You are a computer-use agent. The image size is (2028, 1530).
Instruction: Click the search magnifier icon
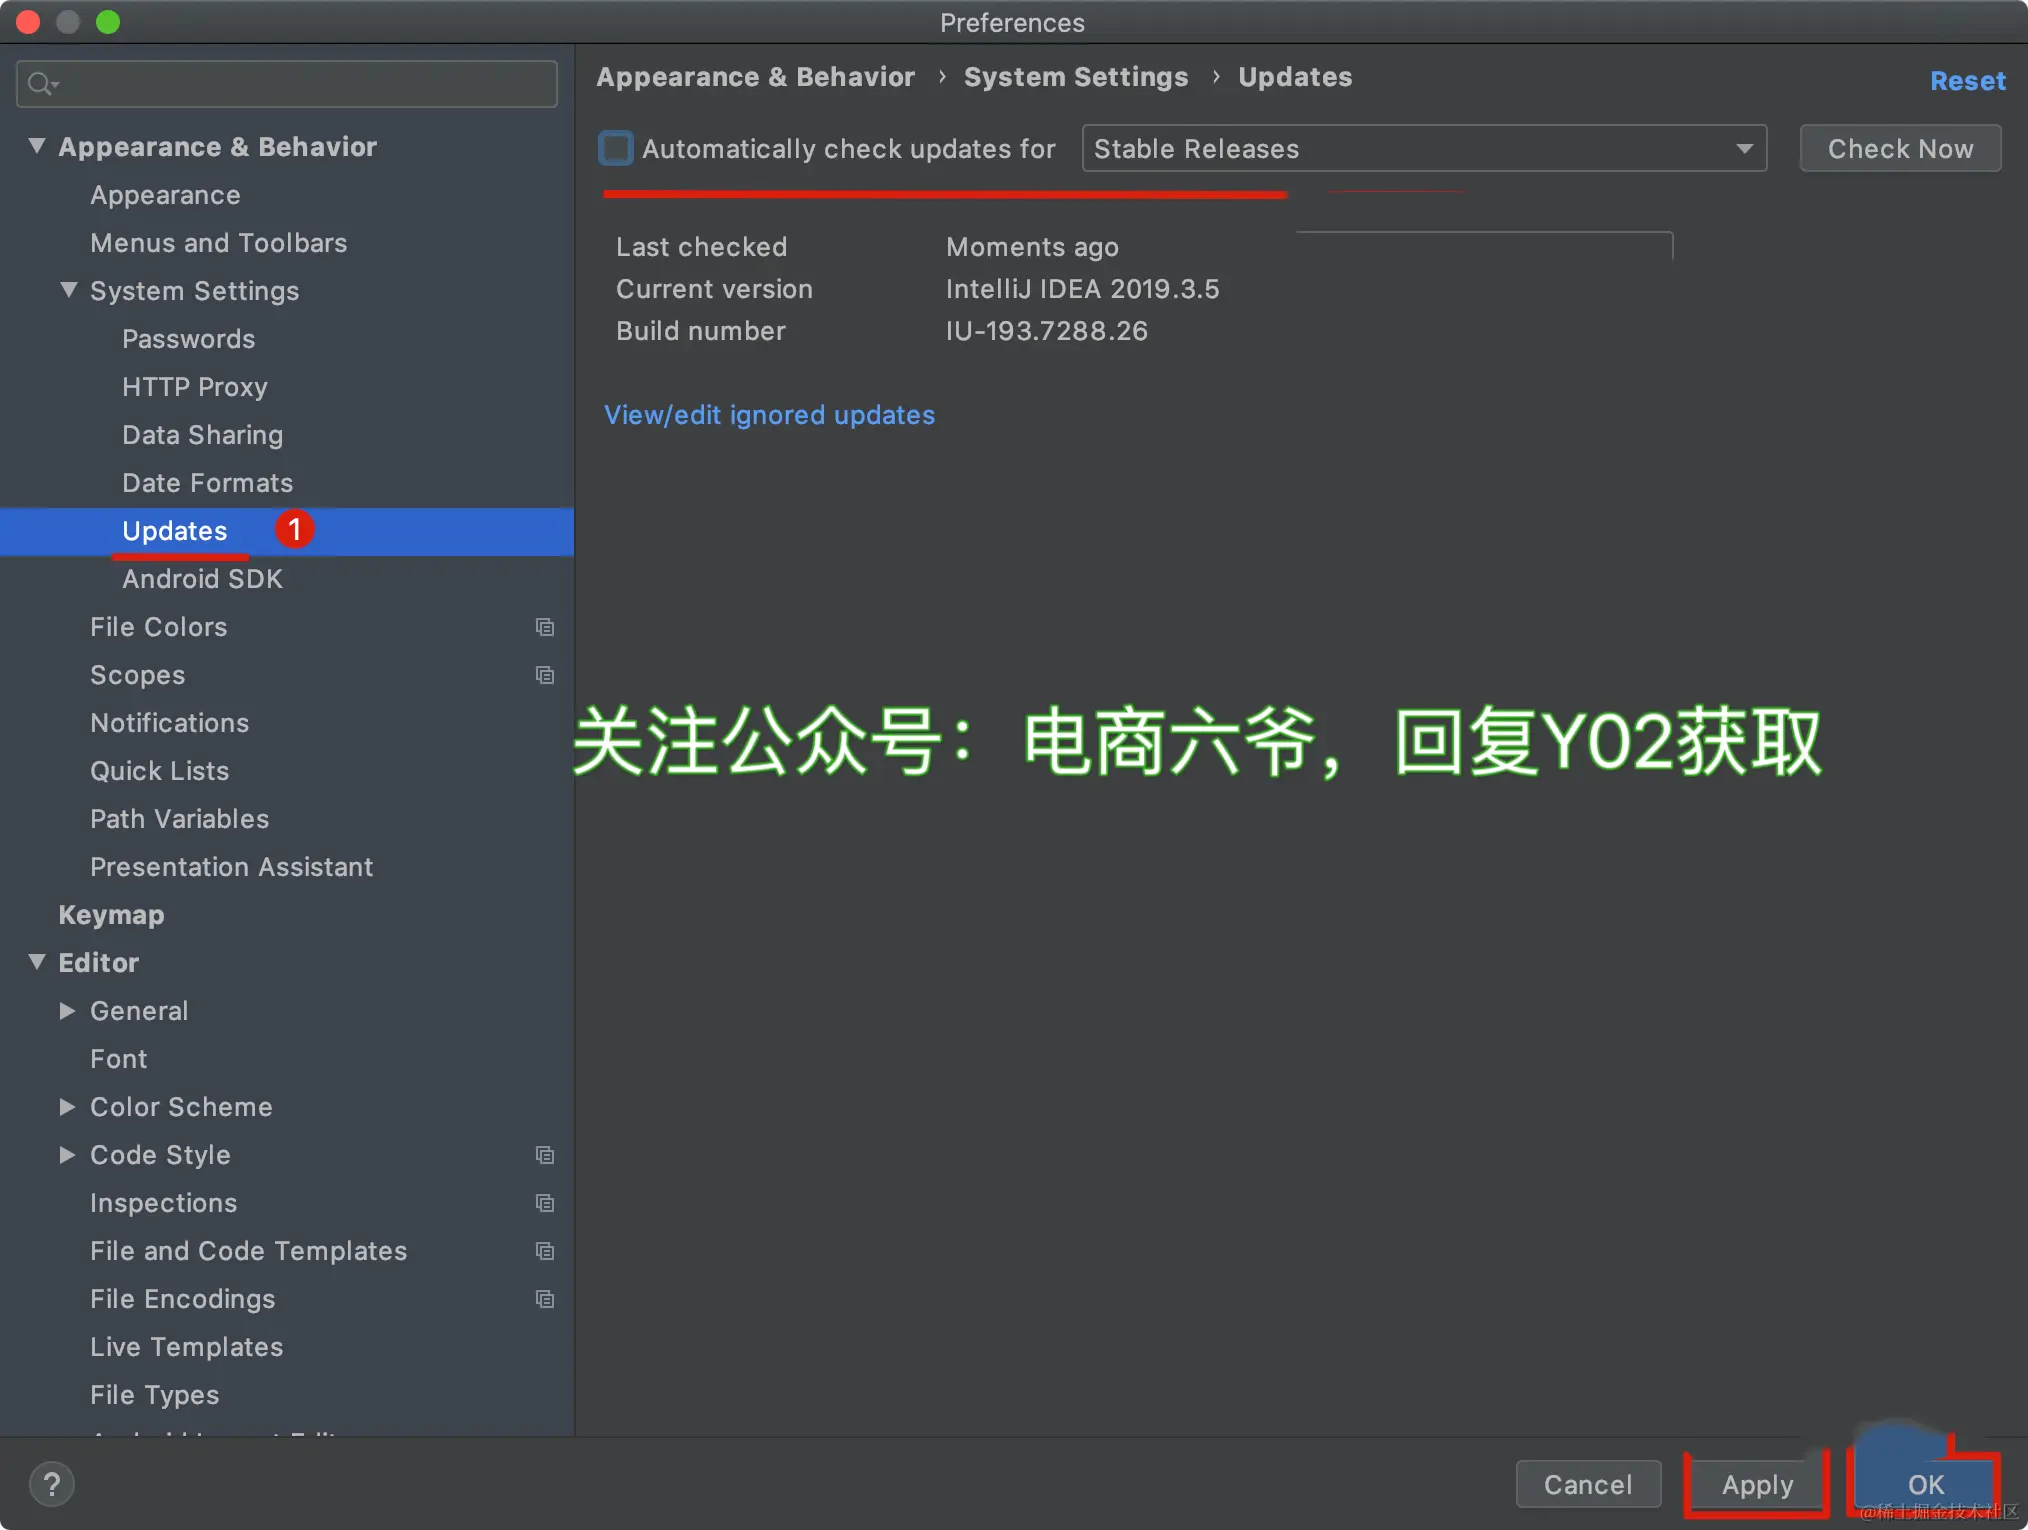(40, 84)
